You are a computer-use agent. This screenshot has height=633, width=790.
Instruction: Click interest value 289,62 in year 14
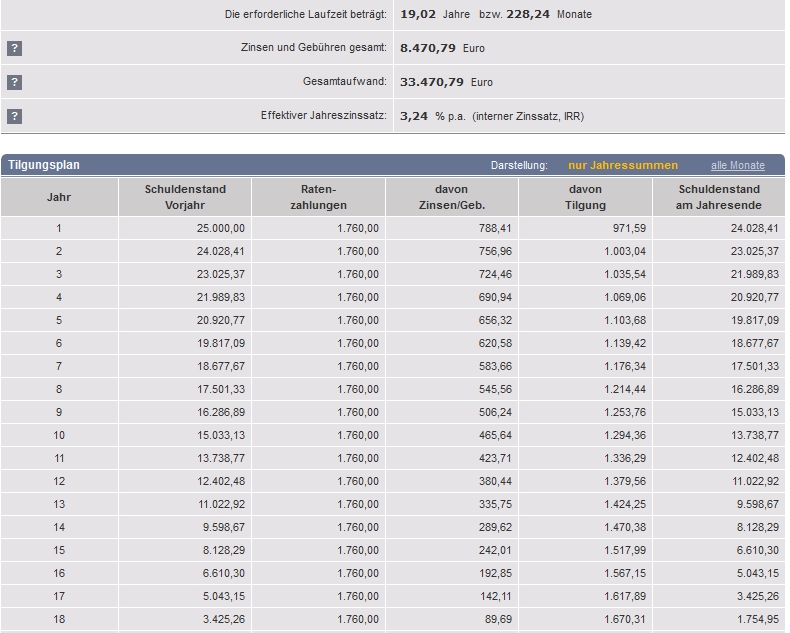coord(495,527)
